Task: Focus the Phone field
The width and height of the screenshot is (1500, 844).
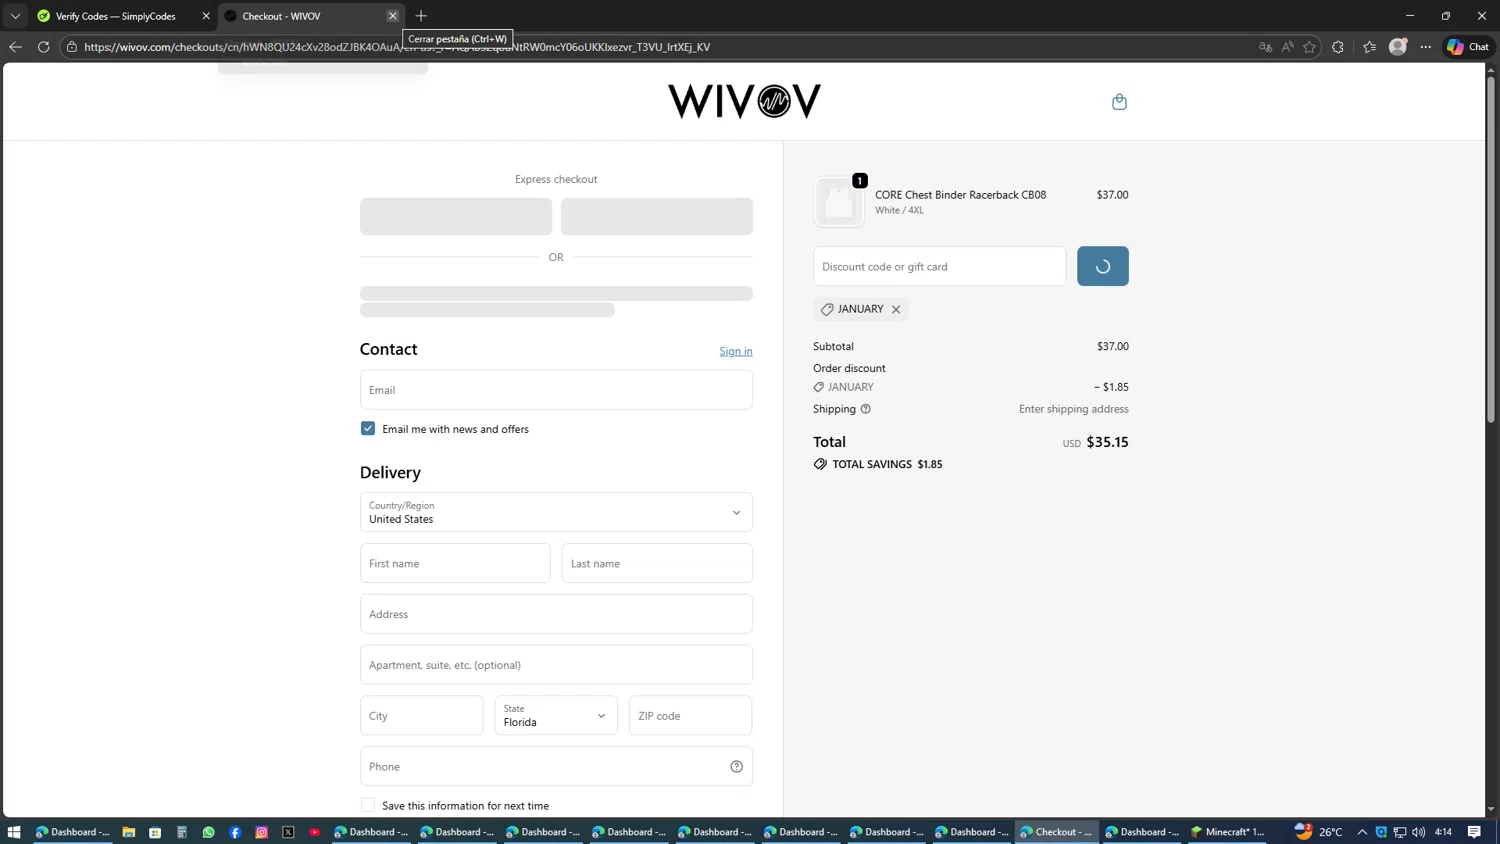Action: click(x=556, y=767)
